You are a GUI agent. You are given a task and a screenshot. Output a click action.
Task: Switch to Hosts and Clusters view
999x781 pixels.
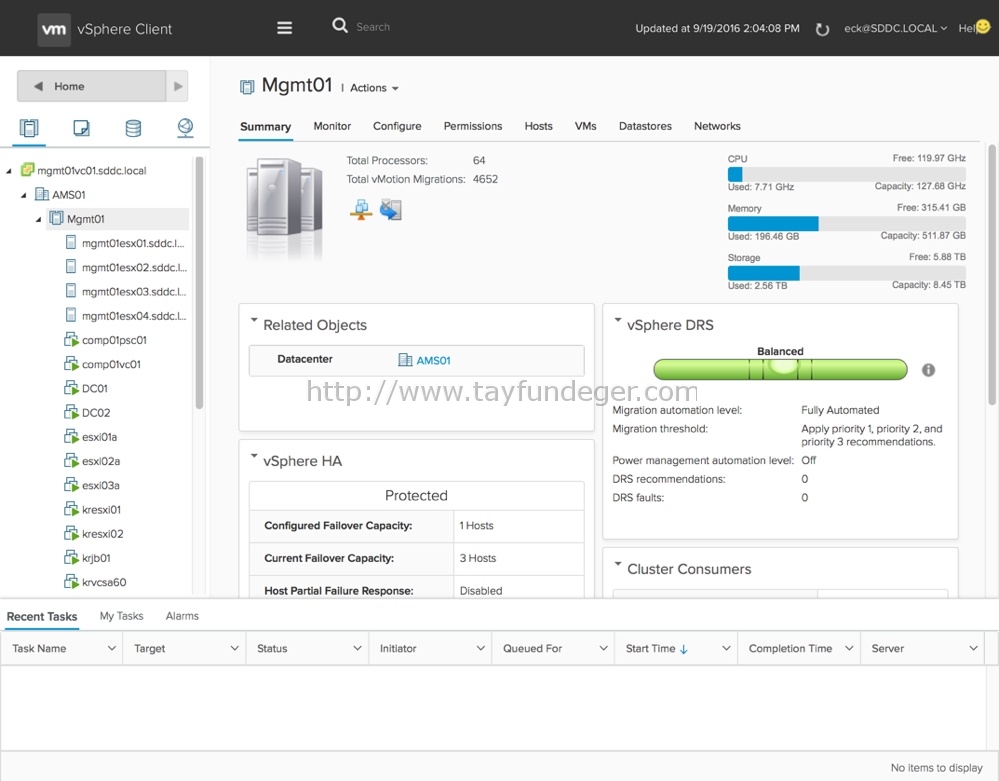[x=29, y=128]
